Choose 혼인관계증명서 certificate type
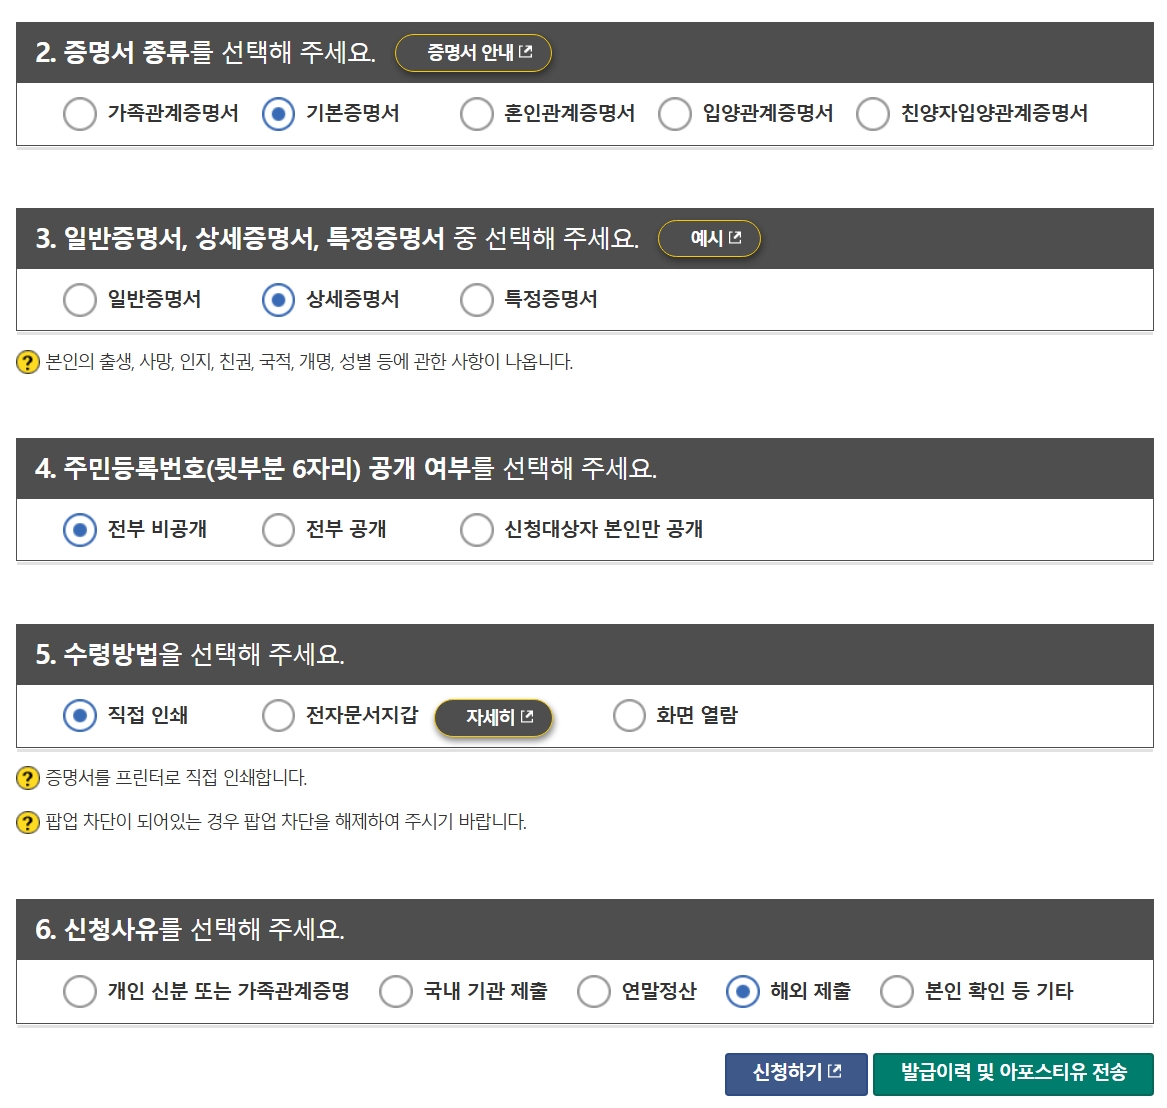 click(476, 114)
